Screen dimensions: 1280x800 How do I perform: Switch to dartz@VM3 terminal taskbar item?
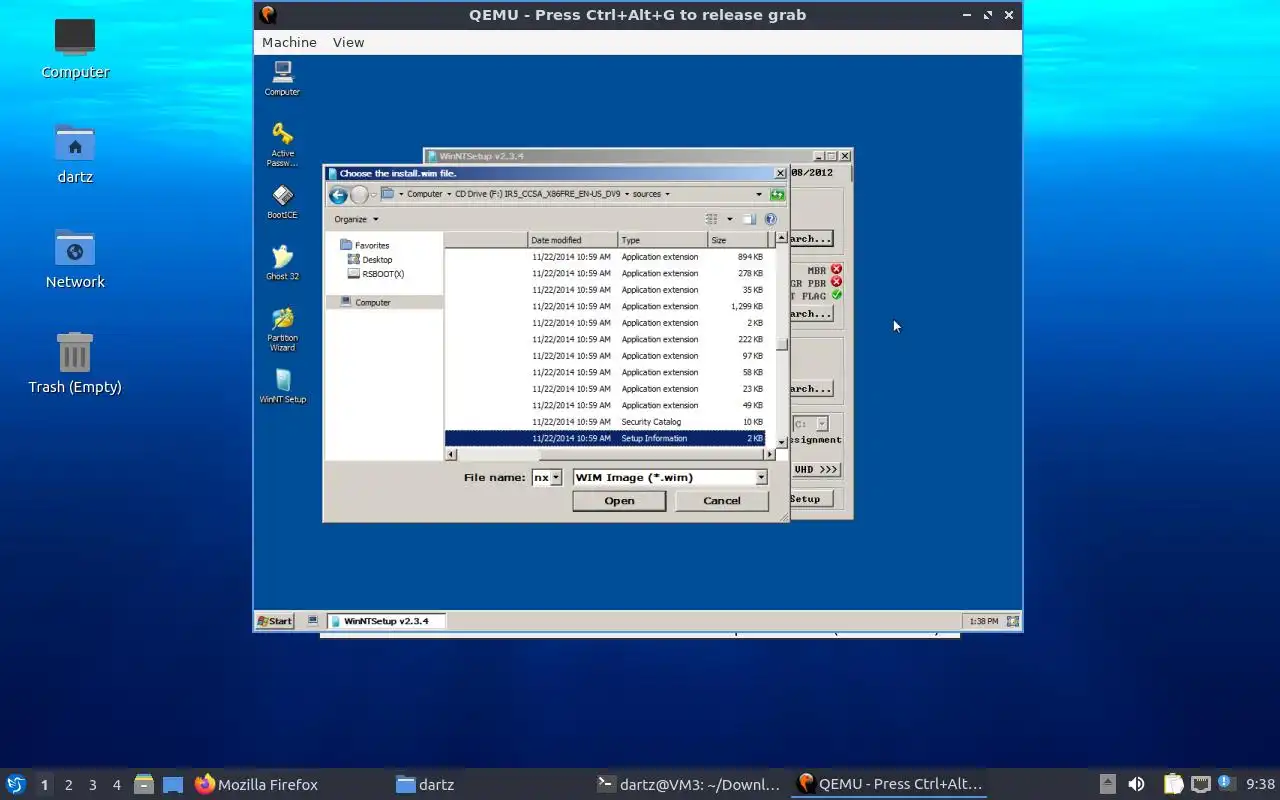point(688,785)
